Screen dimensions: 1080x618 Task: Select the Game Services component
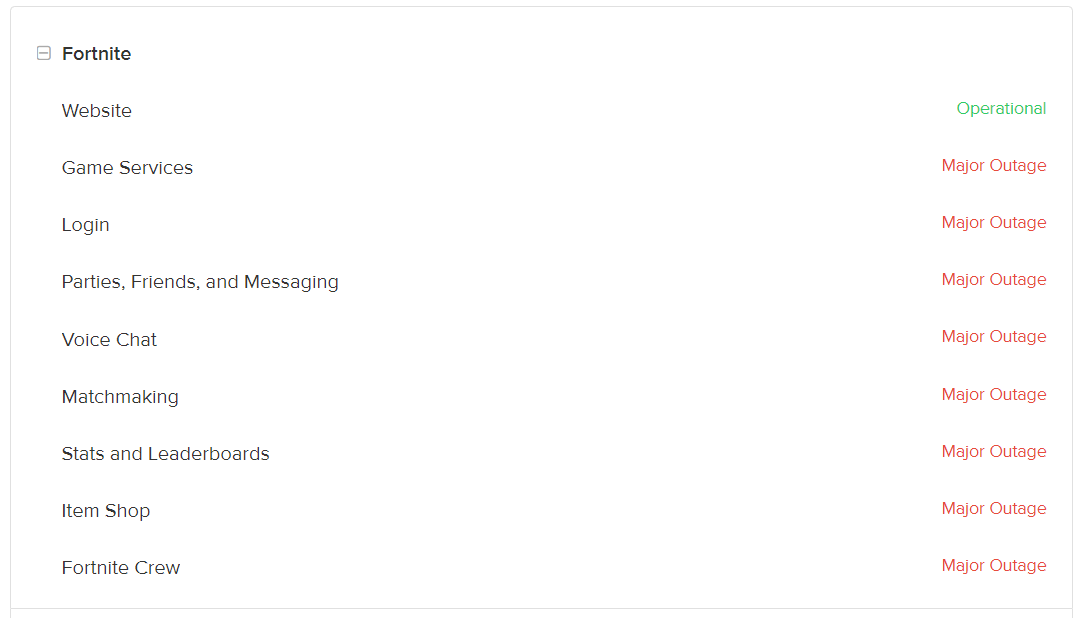127,168
